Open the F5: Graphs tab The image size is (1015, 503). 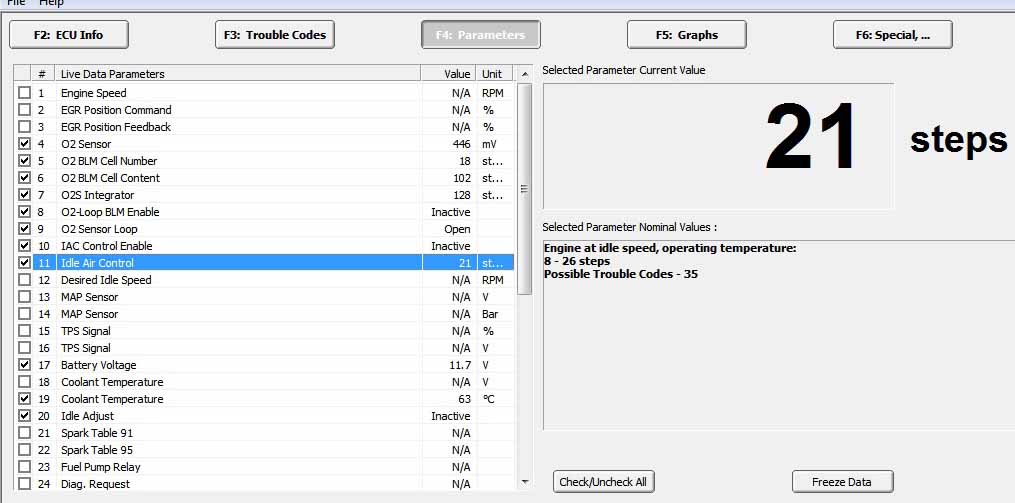coord(686,35)
